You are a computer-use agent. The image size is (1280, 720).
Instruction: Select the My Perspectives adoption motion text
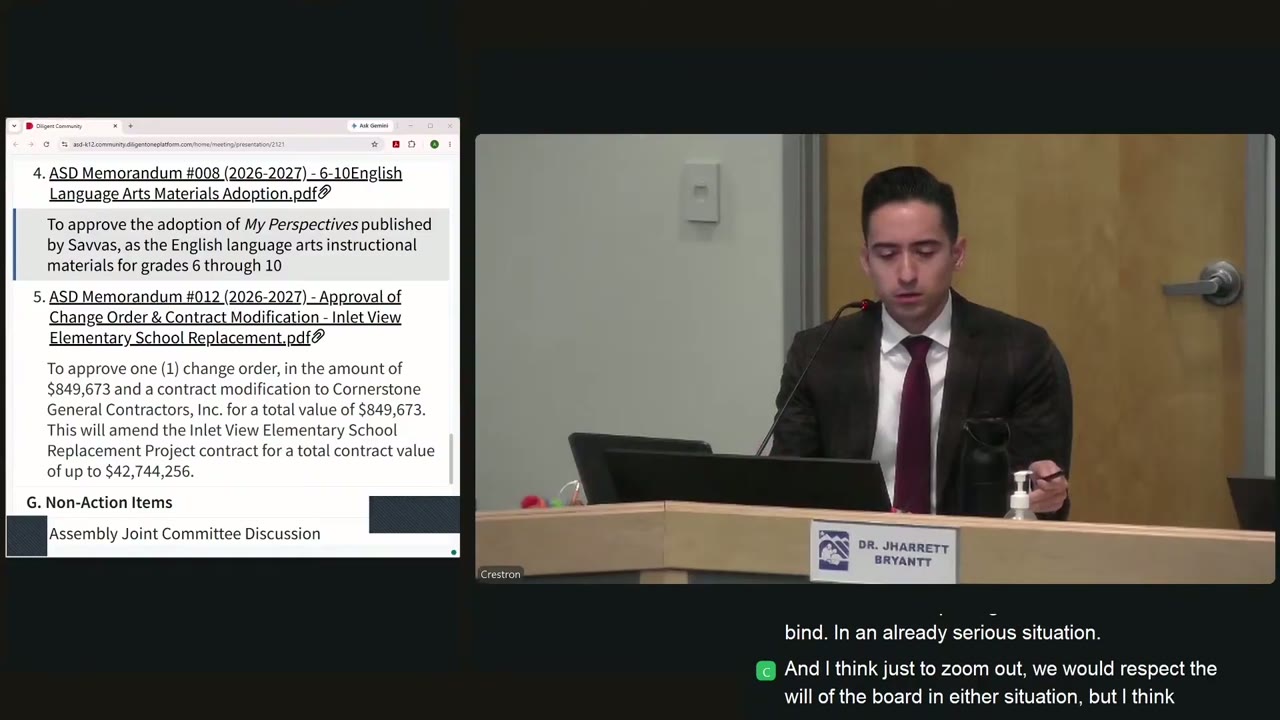239,245
